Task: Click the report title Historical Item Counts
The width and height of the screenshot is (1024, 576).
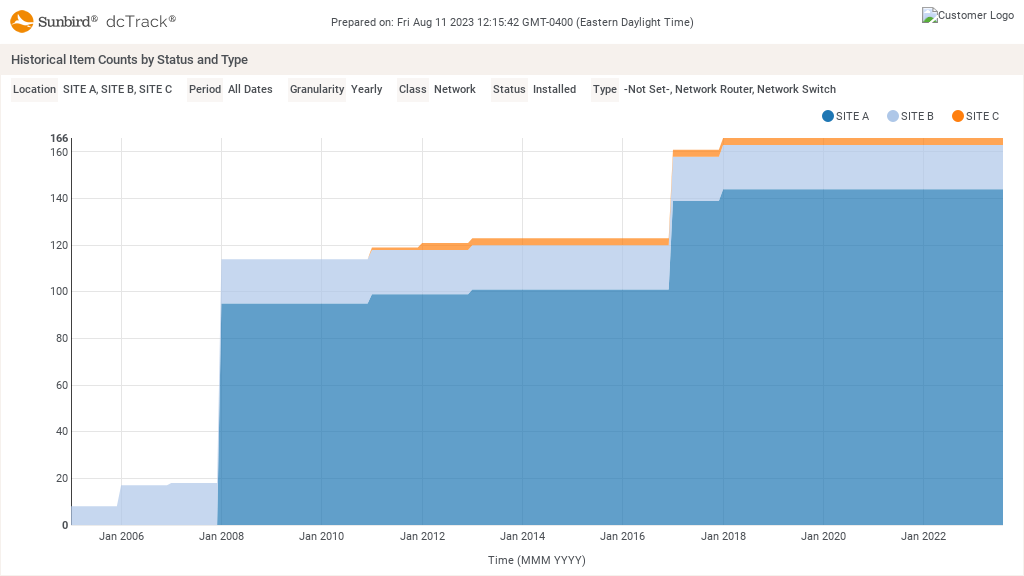Action: 129,60
